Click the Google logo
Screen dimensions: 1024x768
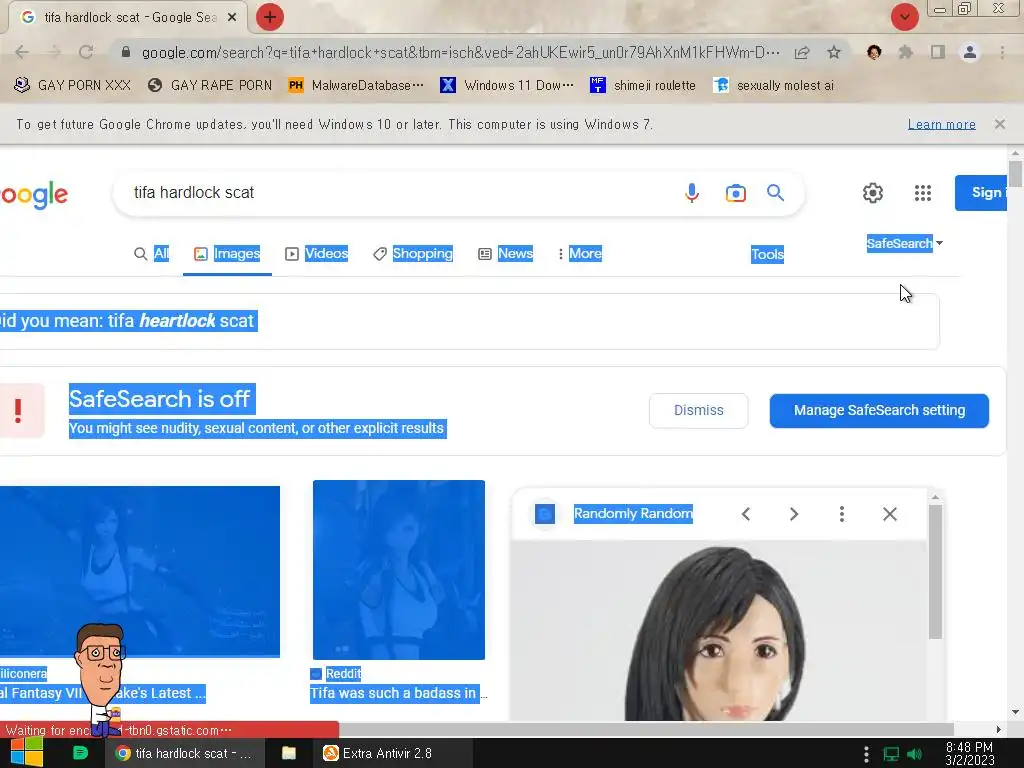click(34, 195)
